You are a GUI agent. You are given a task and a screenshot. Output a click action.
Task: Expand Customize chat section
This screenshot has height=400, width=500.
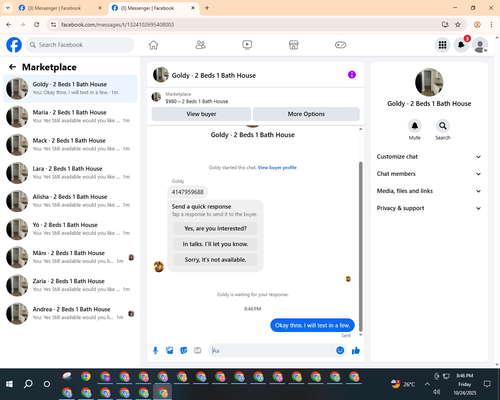pos(429,157)
